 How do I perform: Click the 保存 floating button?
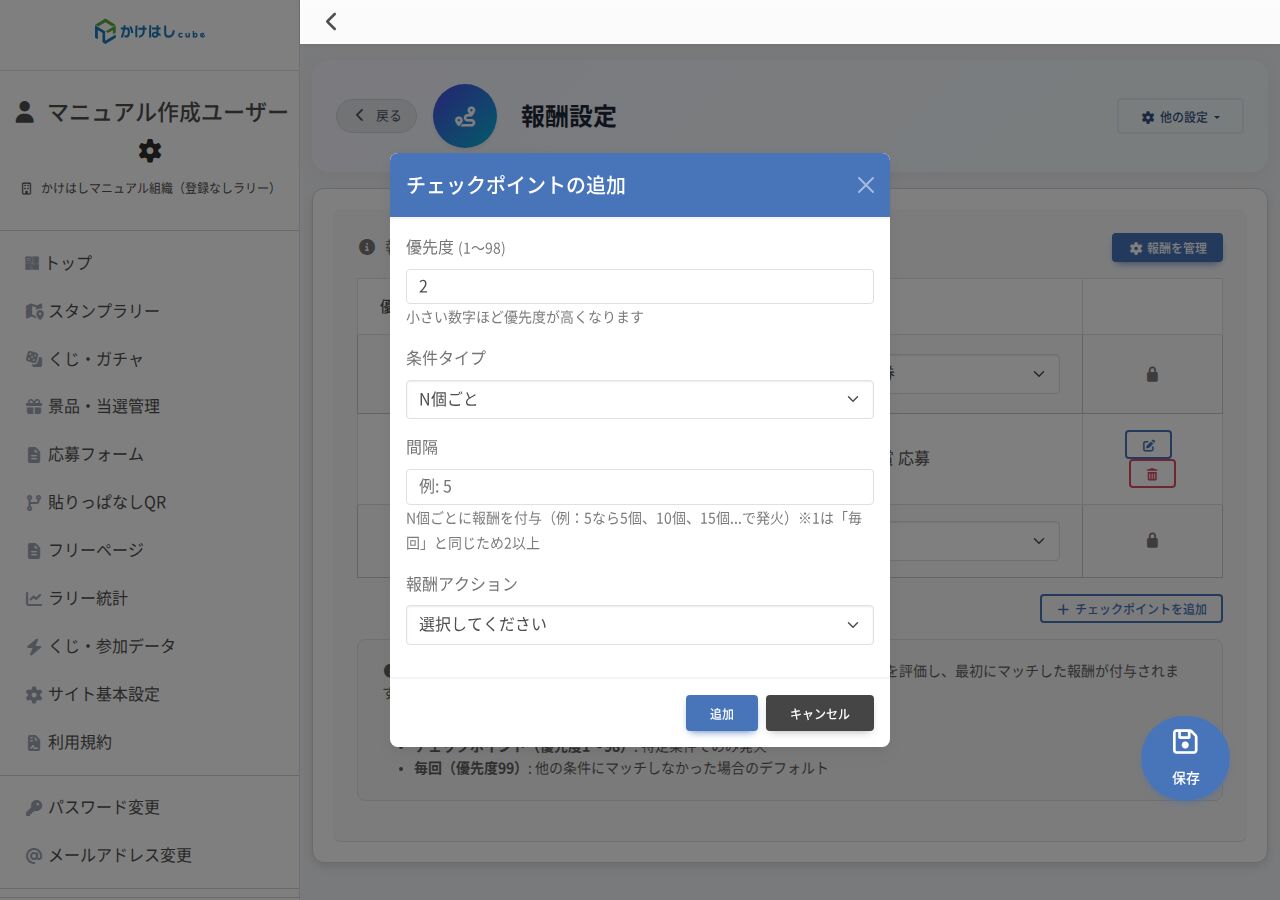(x=1185, y=758)
